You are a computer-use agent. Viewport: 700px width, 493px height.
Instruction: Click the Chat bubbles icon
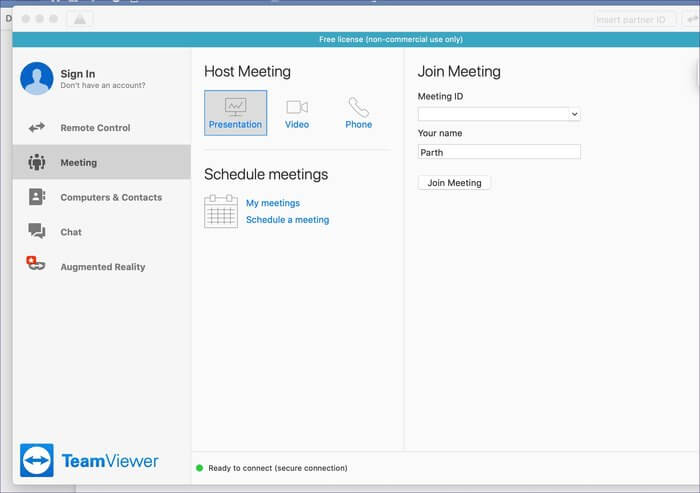(x=37, y=231)
